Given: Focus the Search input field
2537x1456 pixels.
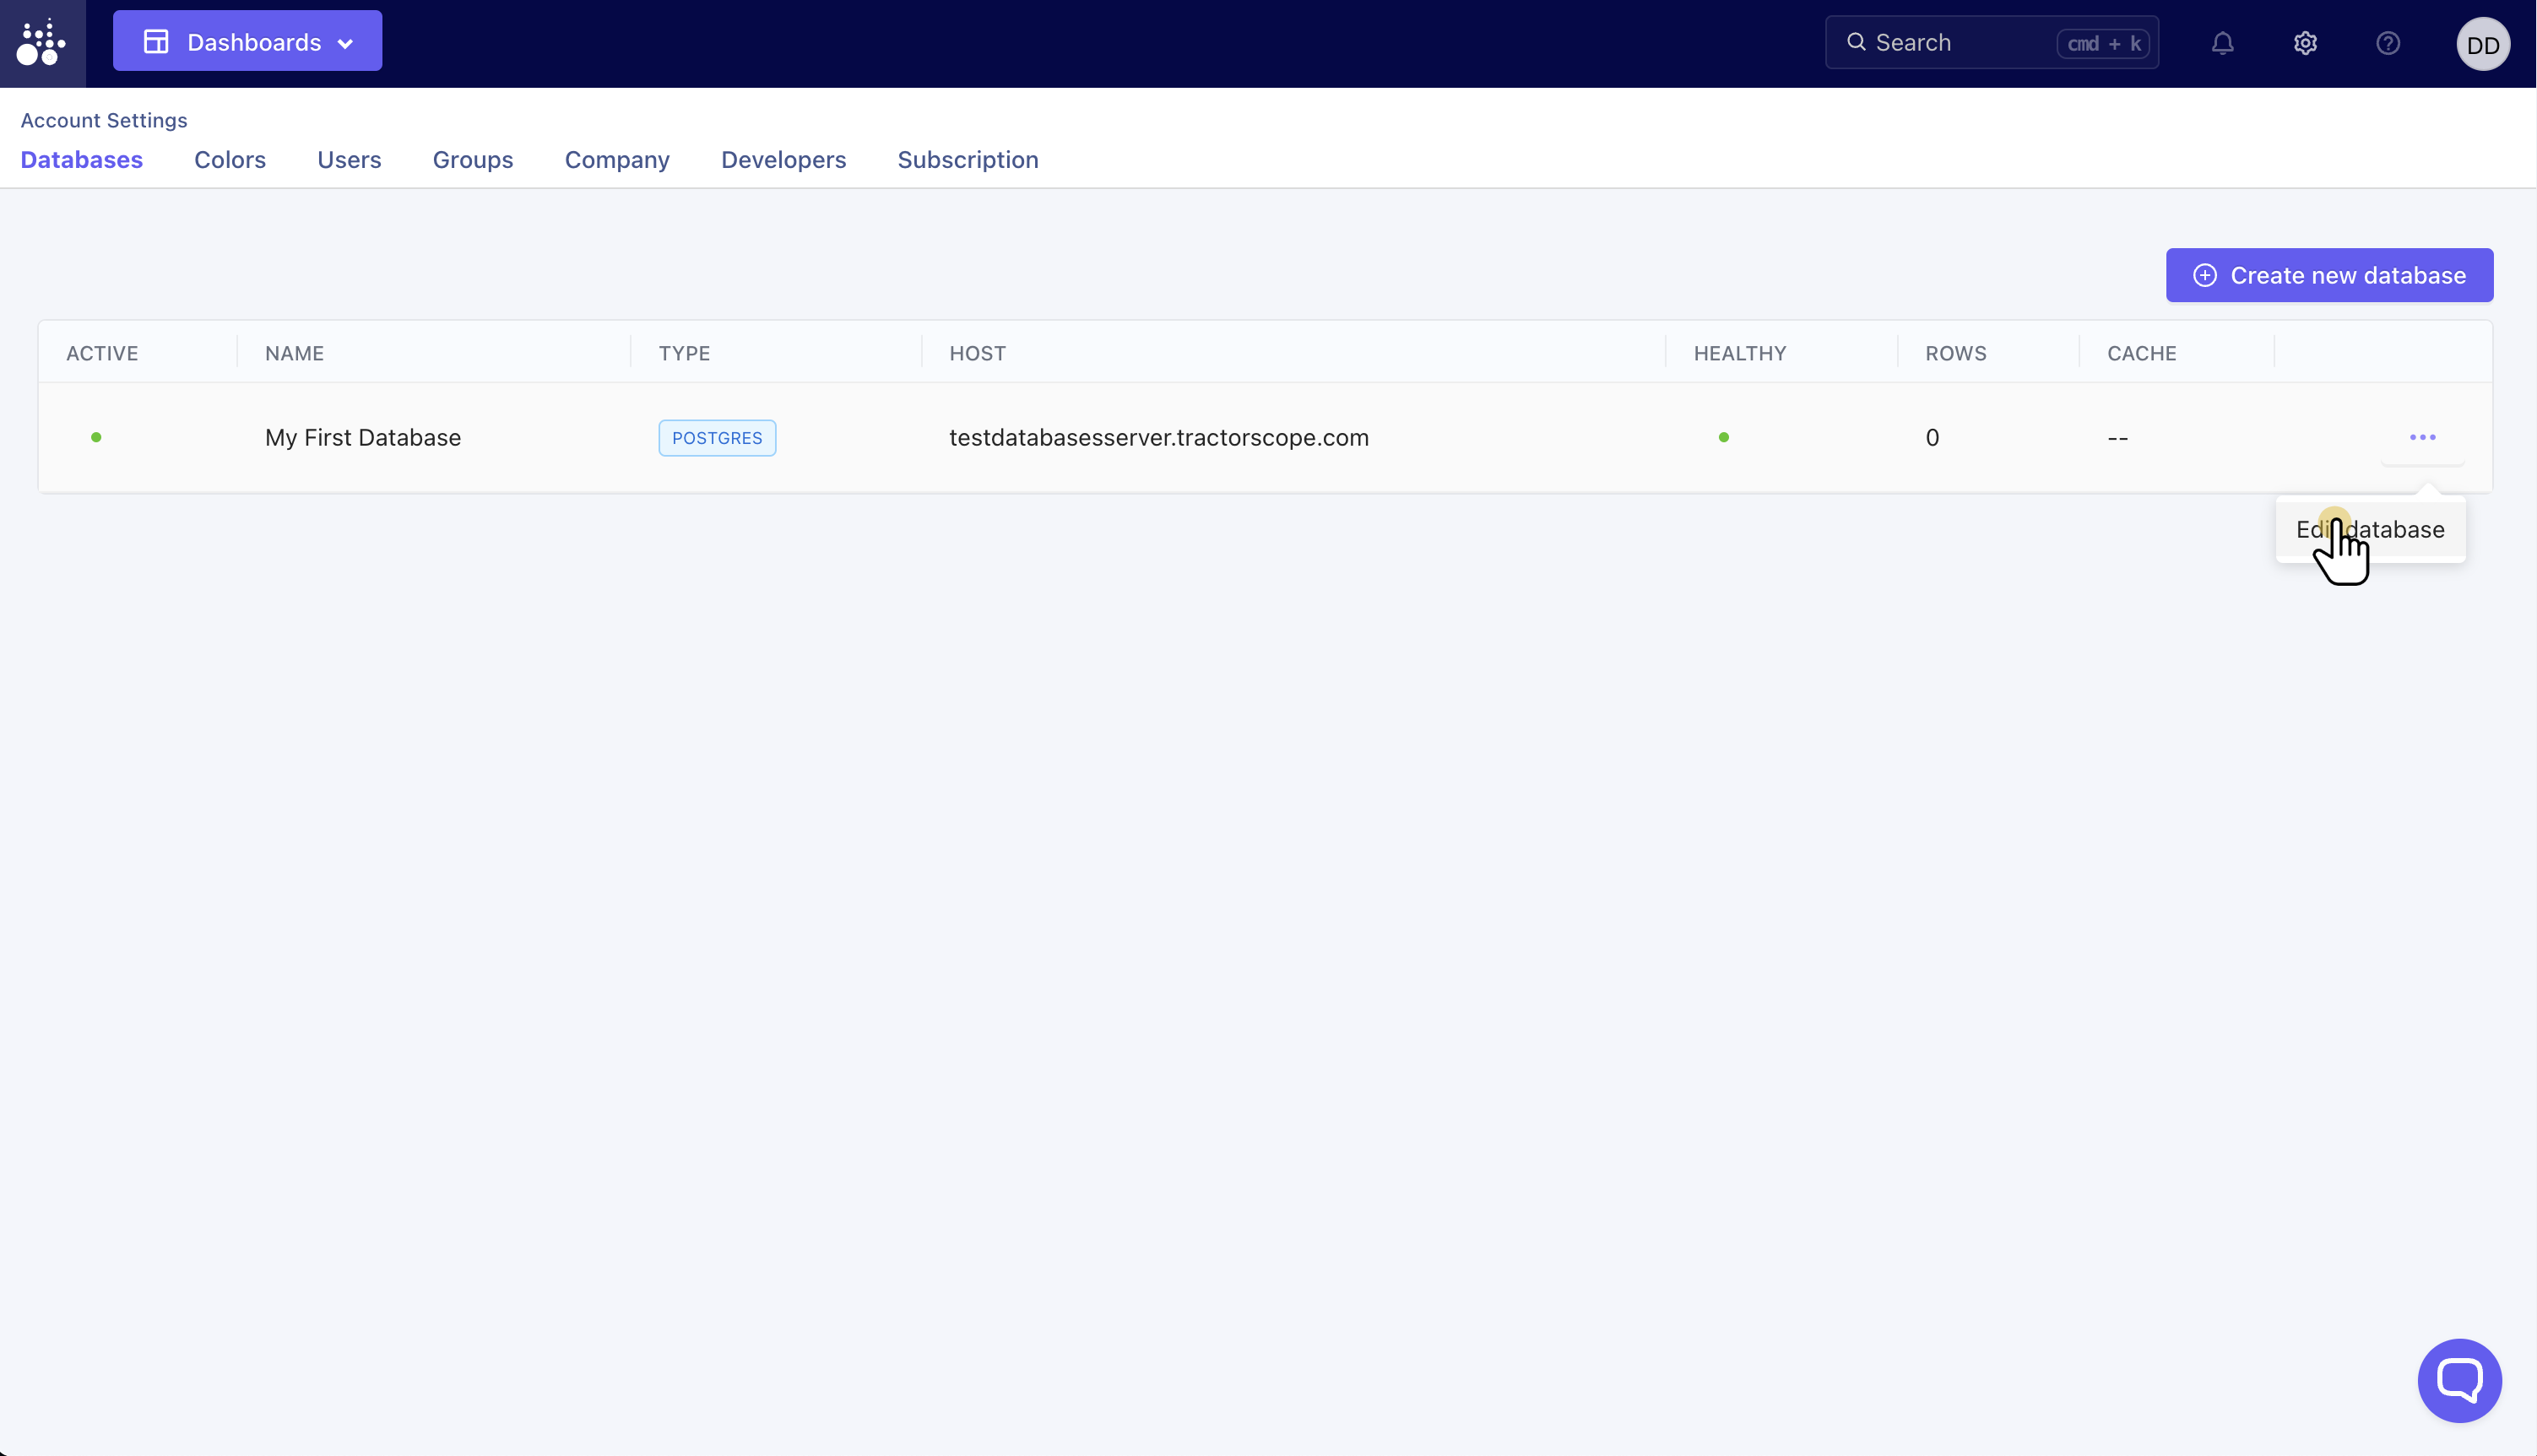Looking at the screenshot, I should [x=1960, y=43].
